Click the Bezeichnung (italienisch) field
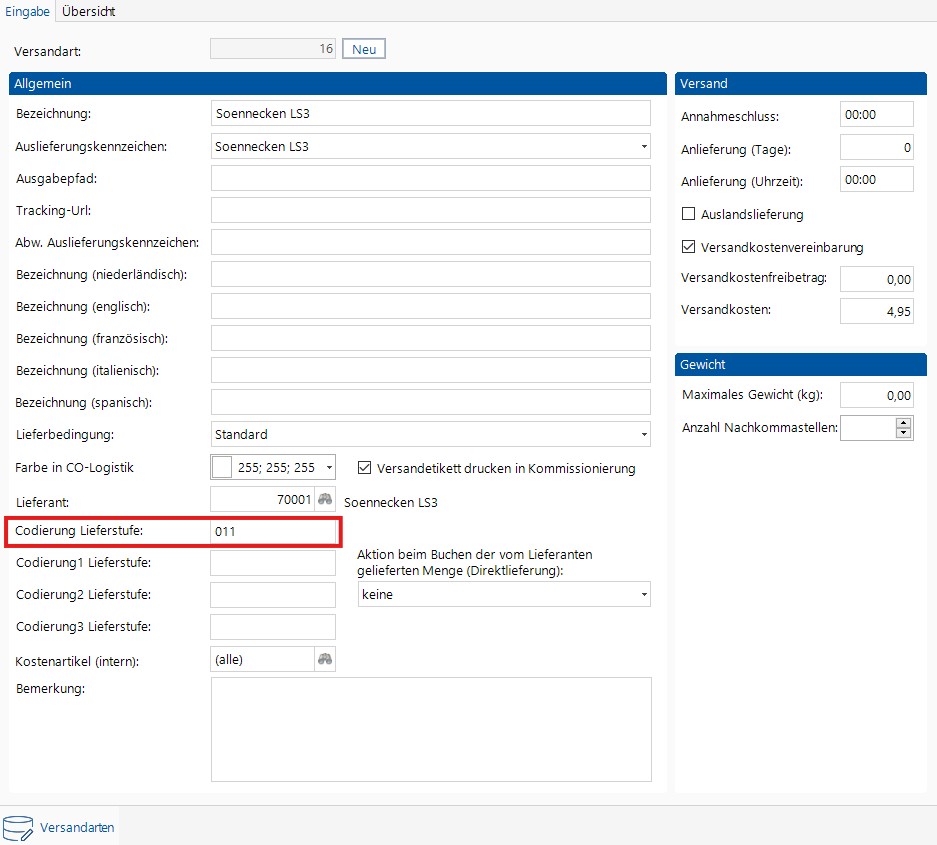The width and height of the screenshot is (937, 845). click(x=430, y=371)
